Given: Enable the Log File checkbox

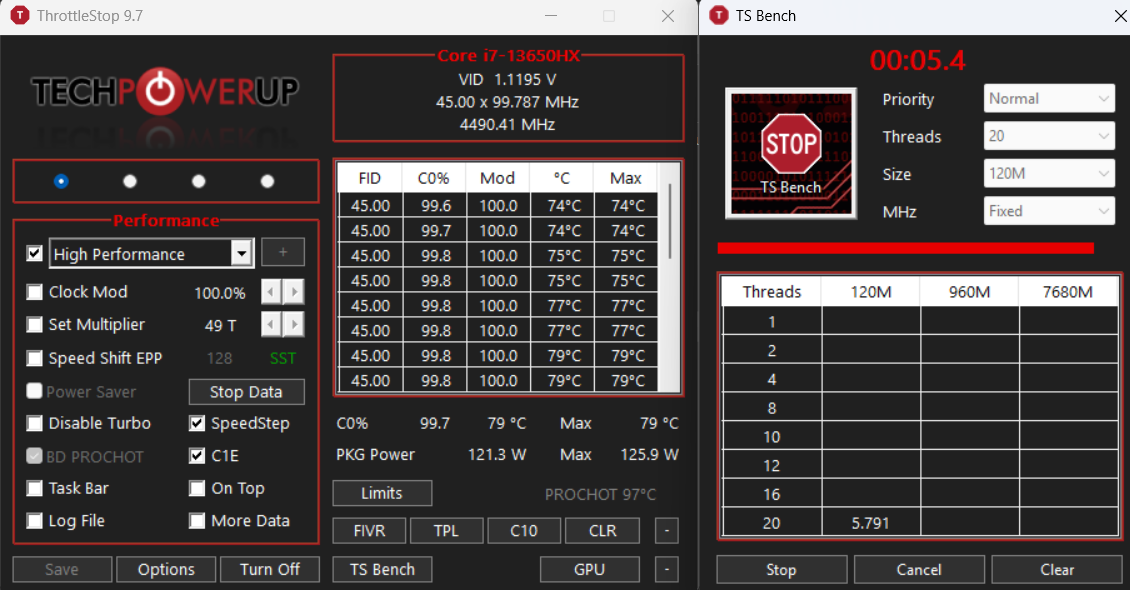Looking at the screenshot, I should (34, 520).
